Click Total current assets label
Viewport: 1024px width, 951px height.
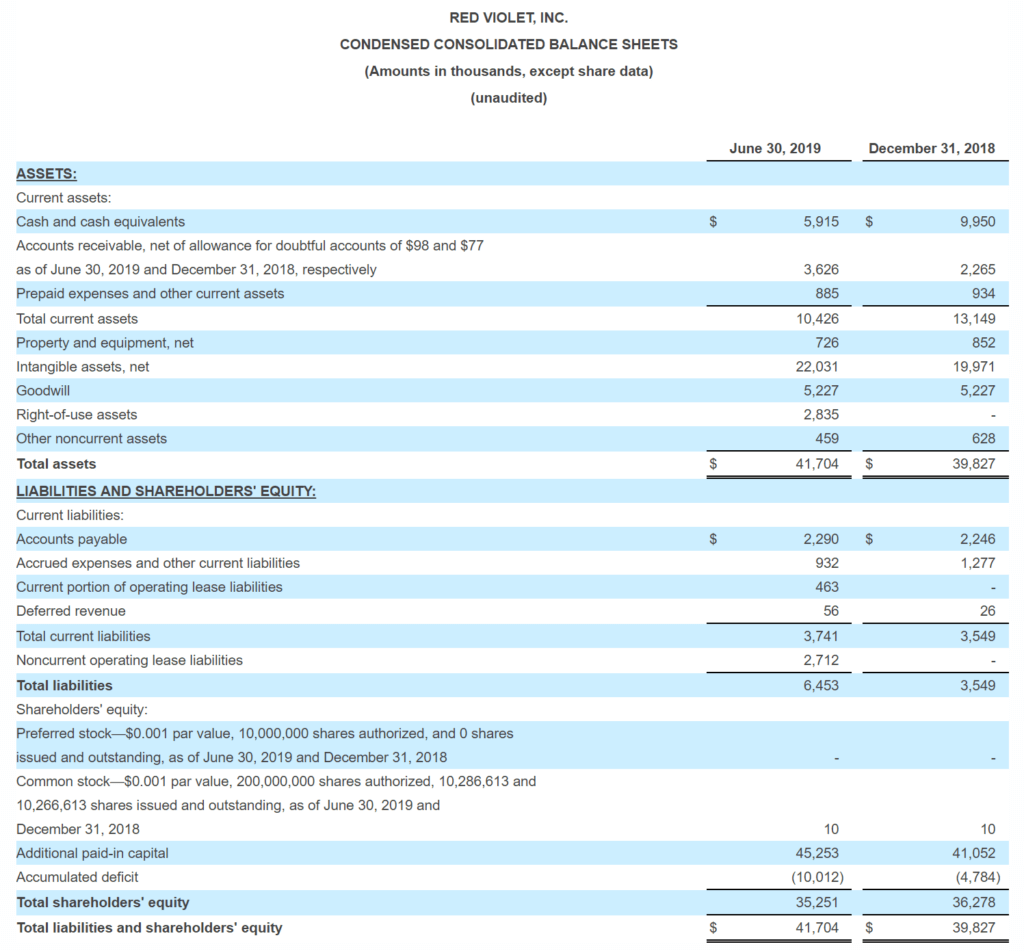click(77, 319)
